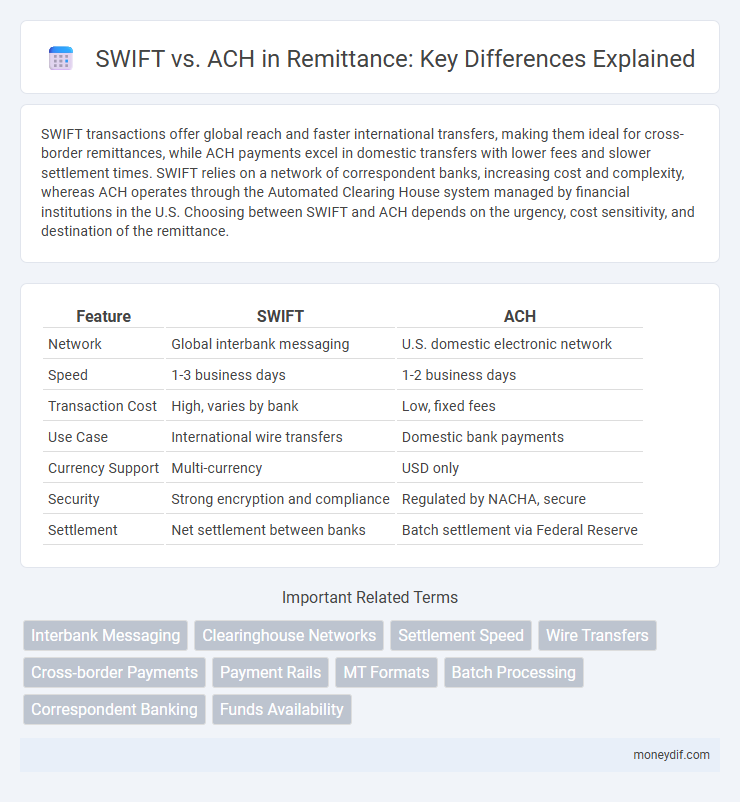Click the cell 'Net settlement between banks'
This screenshot has height=802, width=740.
pyautogui.click(x=268, y=530)
